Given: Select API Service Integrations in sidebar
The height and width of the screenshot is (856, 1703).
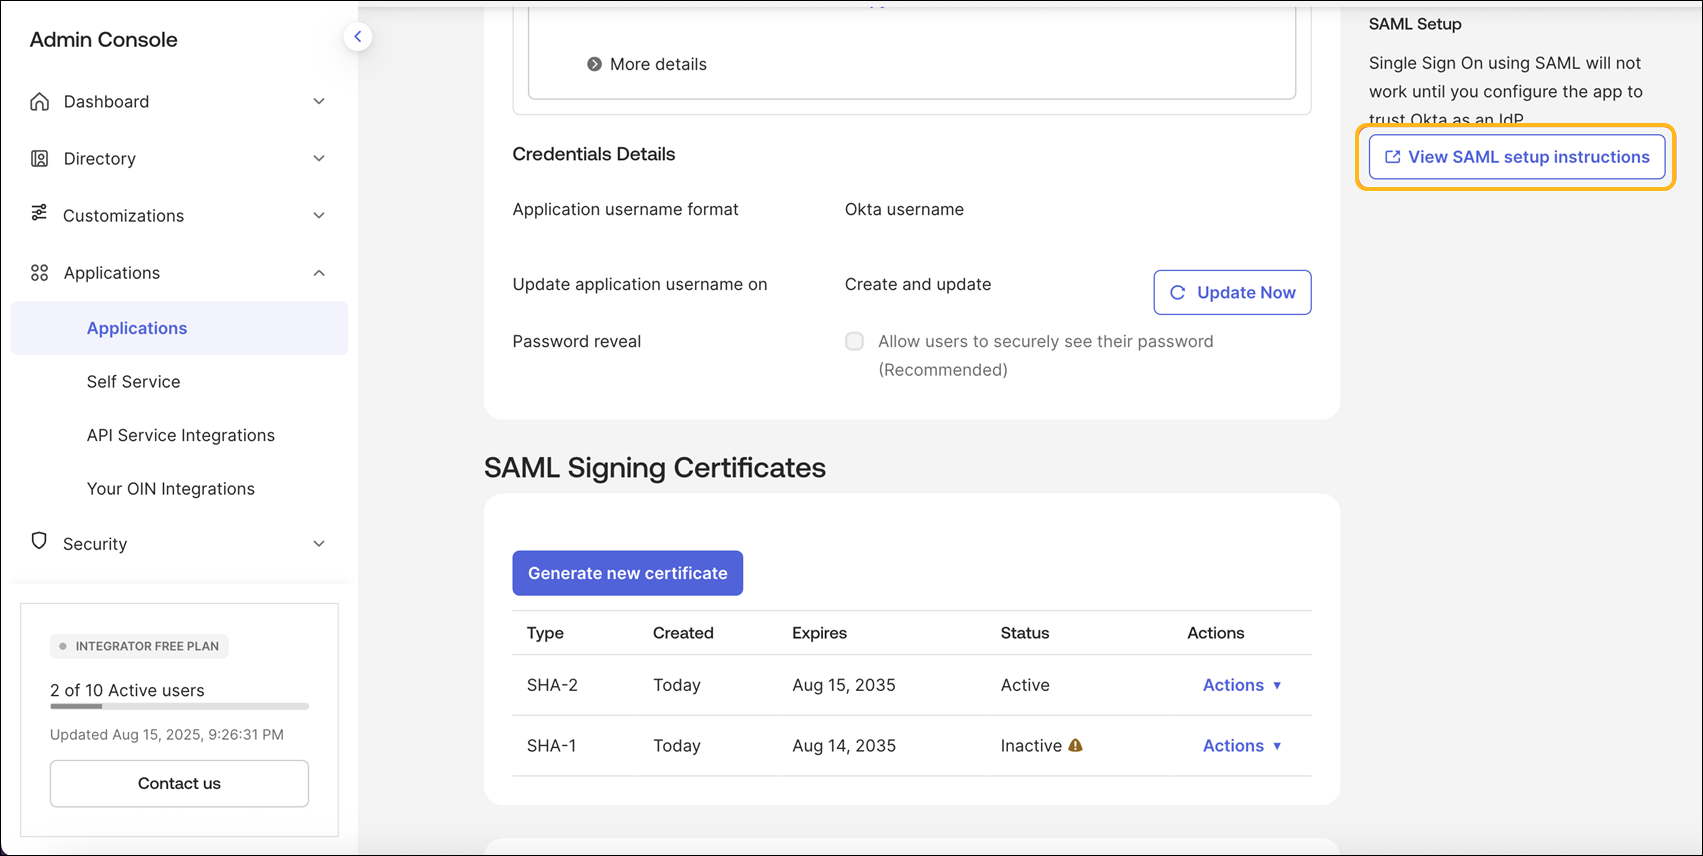Looking at the screenshot, I should point(180,435).
